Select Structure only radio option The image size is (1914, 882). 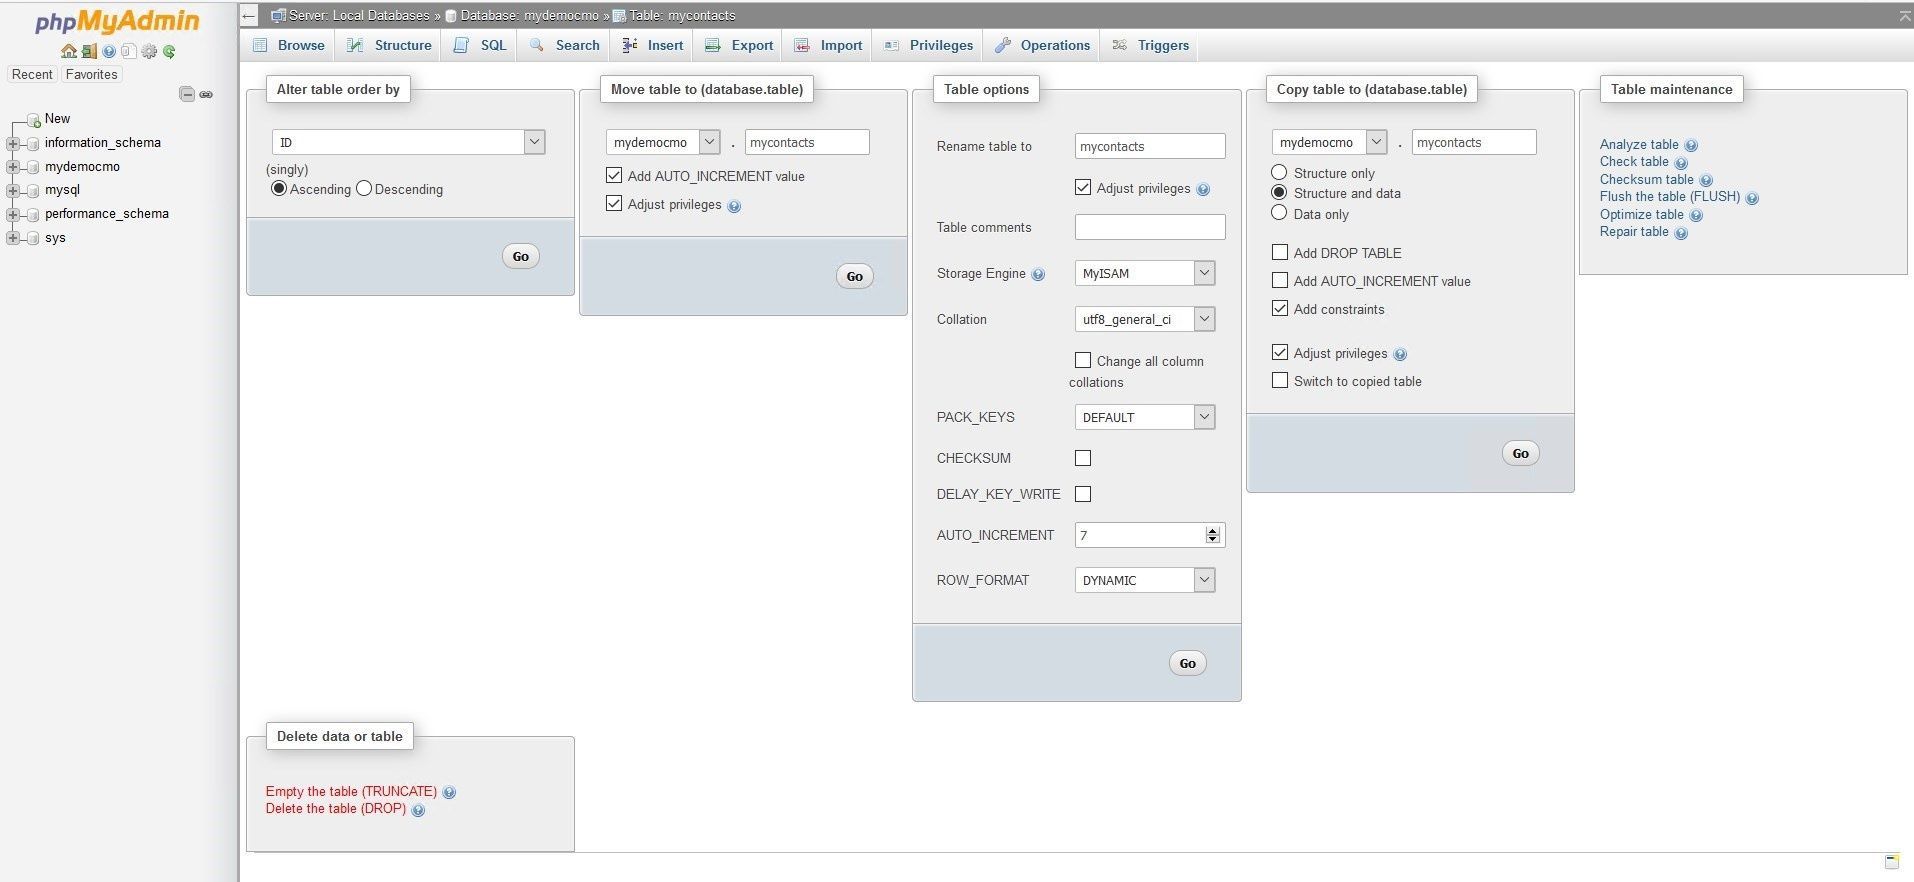click(x=1279, y=172)
